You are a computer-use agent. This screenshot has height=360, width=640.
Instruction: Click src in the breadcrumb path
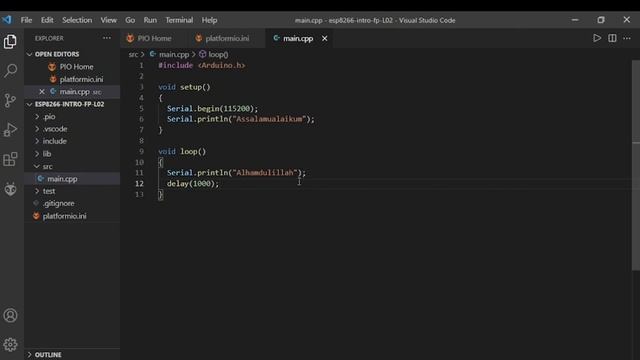point(133,54)
